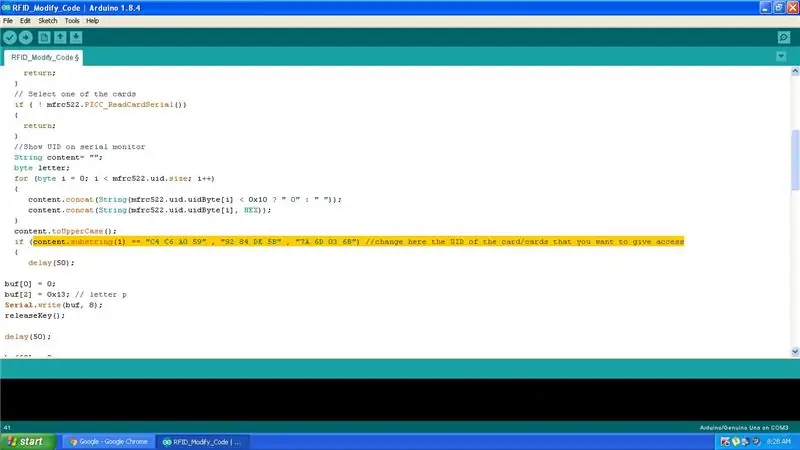The width and height of the screenshot is (800, 450).
Task: Click the system tray clock 8:28 AM
Action: 779,442
